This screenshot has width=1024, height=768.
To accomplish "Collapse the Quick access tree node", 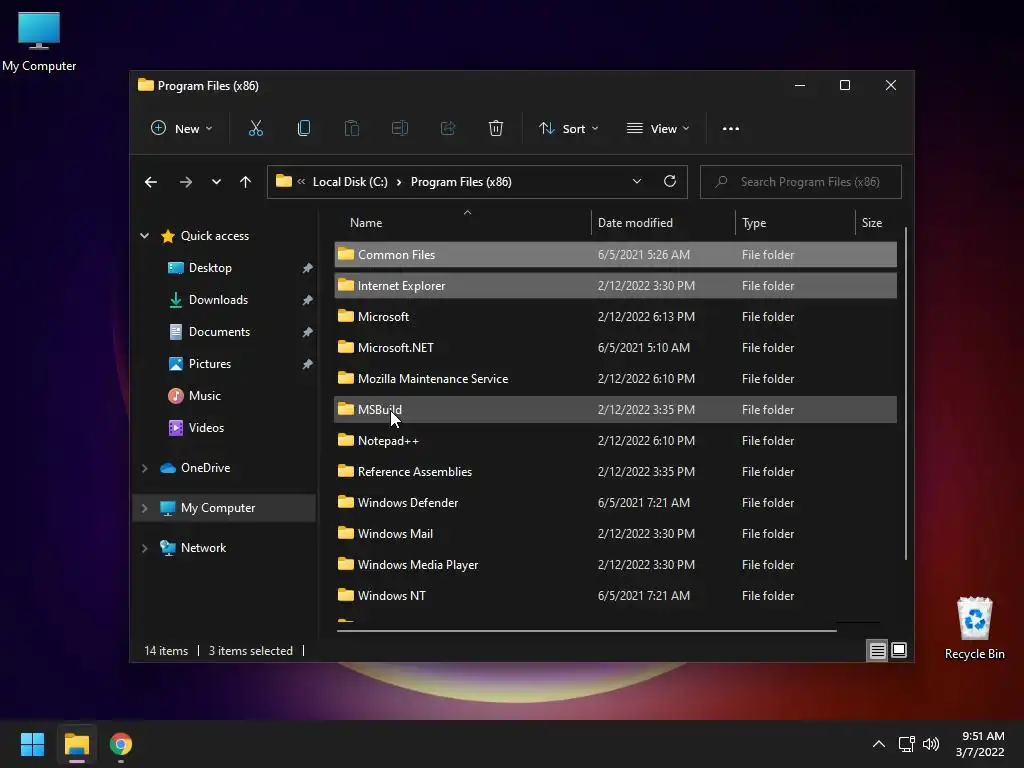I will click(x=144, y=236).
